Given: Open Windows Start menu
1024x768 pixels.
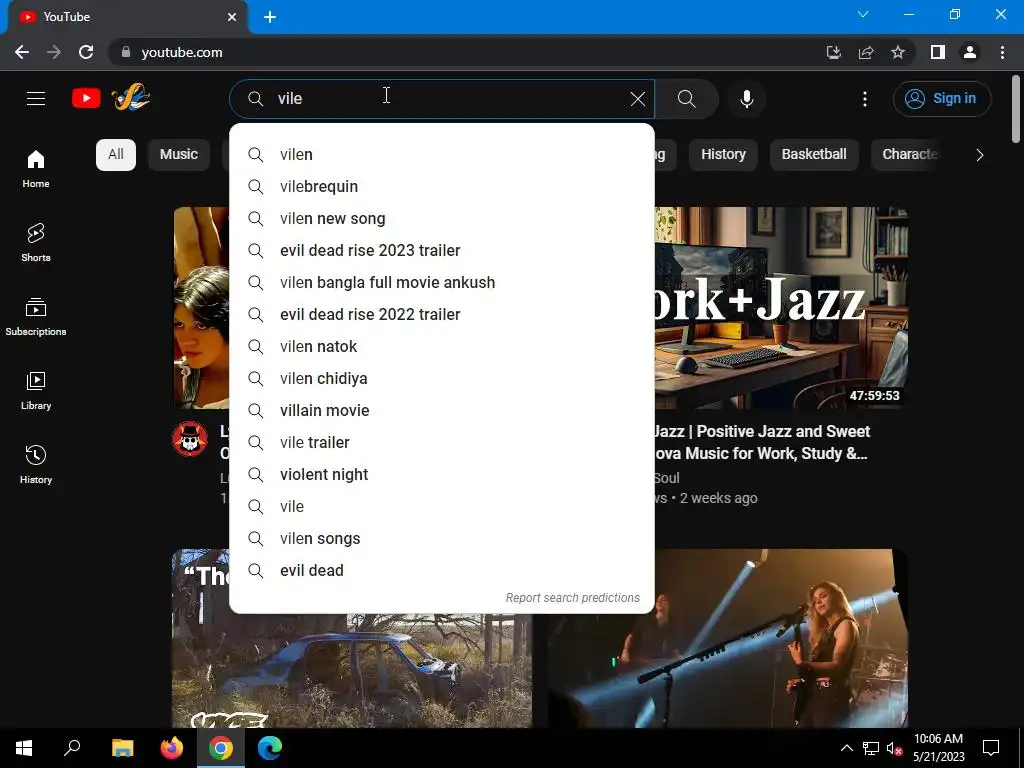Looking at the screenshot, I should click(x=24, y=748).
